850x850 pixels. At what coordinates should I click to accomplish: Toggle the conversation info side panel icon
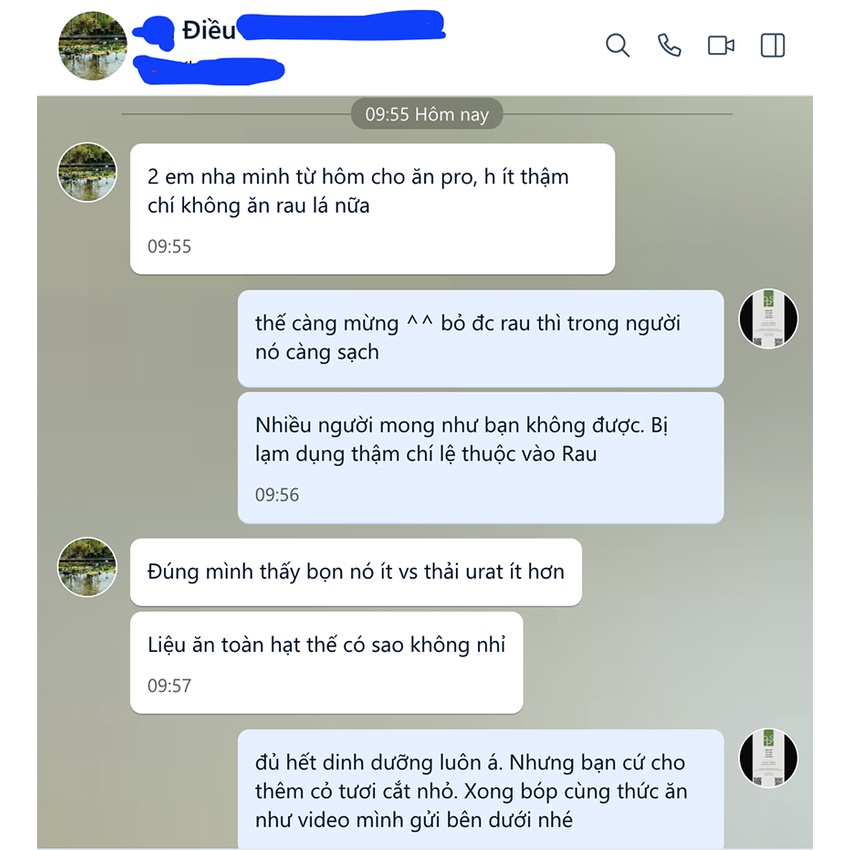tap(772, 46)
